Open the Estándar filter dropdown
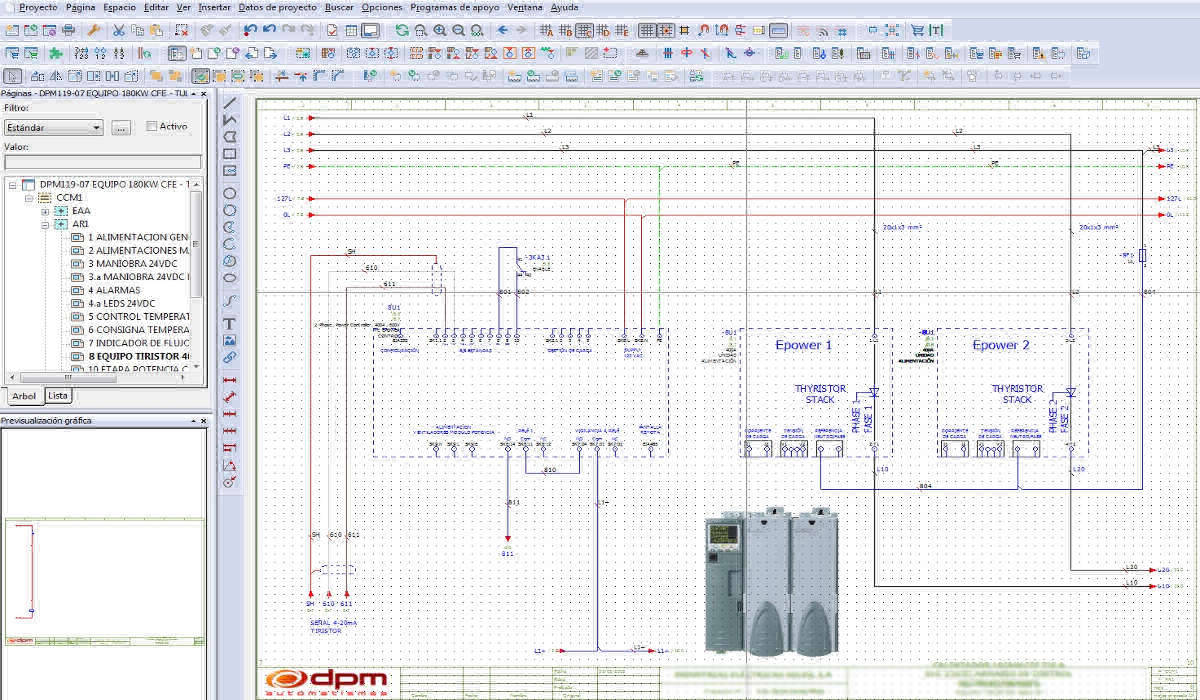Viewport: 1200px width, 700px height. click(x=53, y=128)
